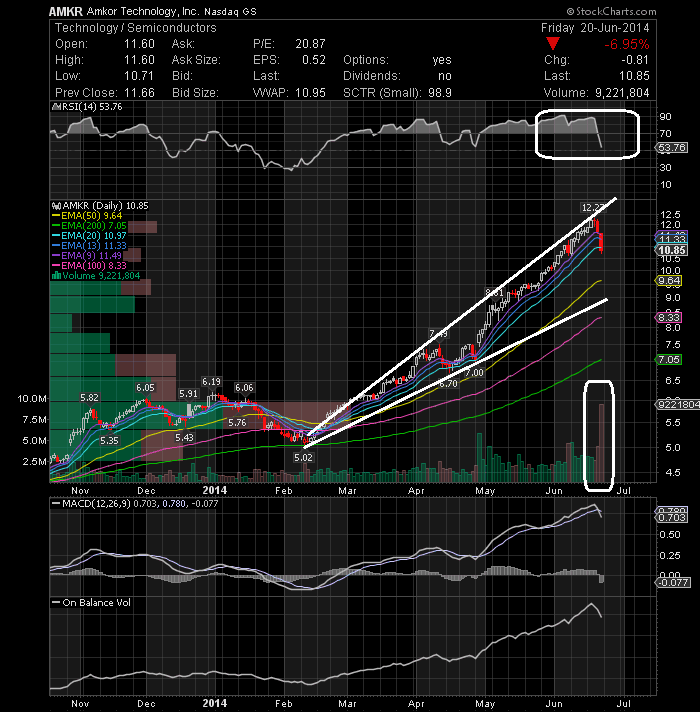Click the SCTR (Small) value 98.9
The height and width of the screenshot is (712, 700).
pyautogui.click(x=440, y=93)
